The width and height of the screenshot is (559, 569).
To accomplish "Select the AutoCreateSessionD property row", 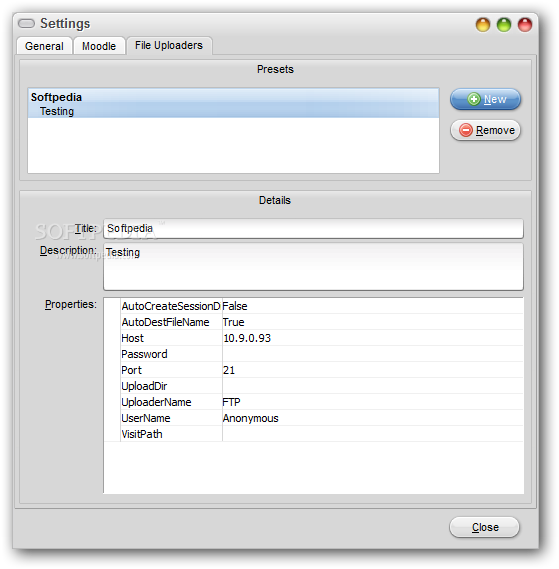I will (171, 306).
